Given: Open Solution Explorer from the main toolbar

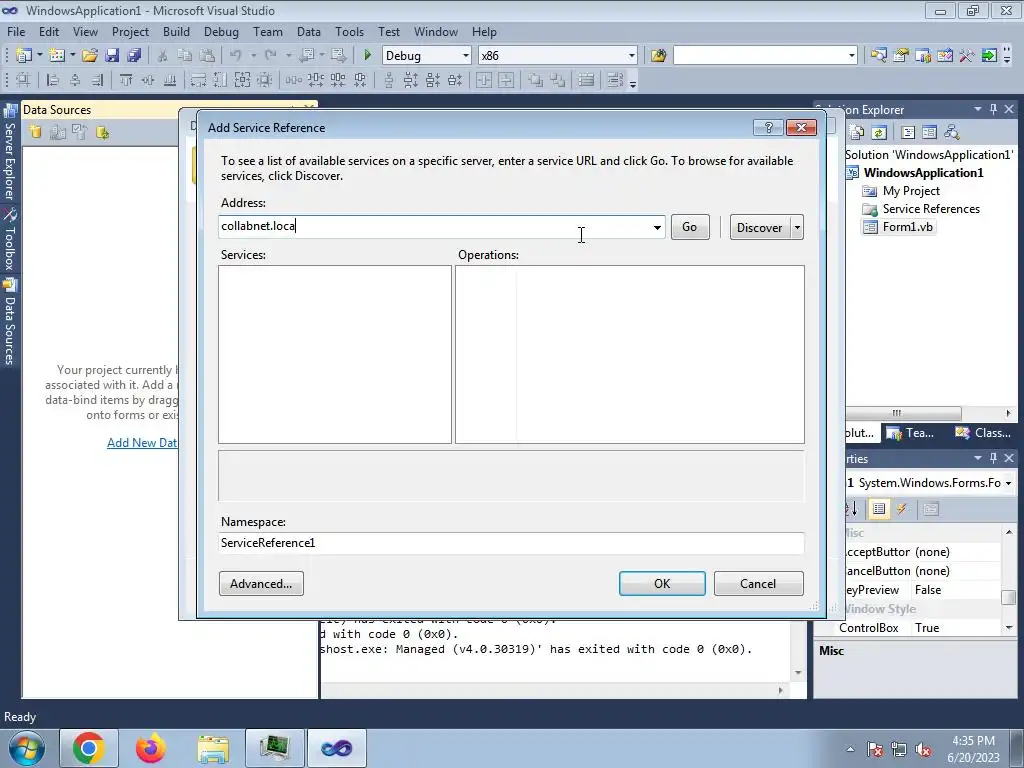Looking at the screenshot, I should pyautogui.click(x=878, y=56).
